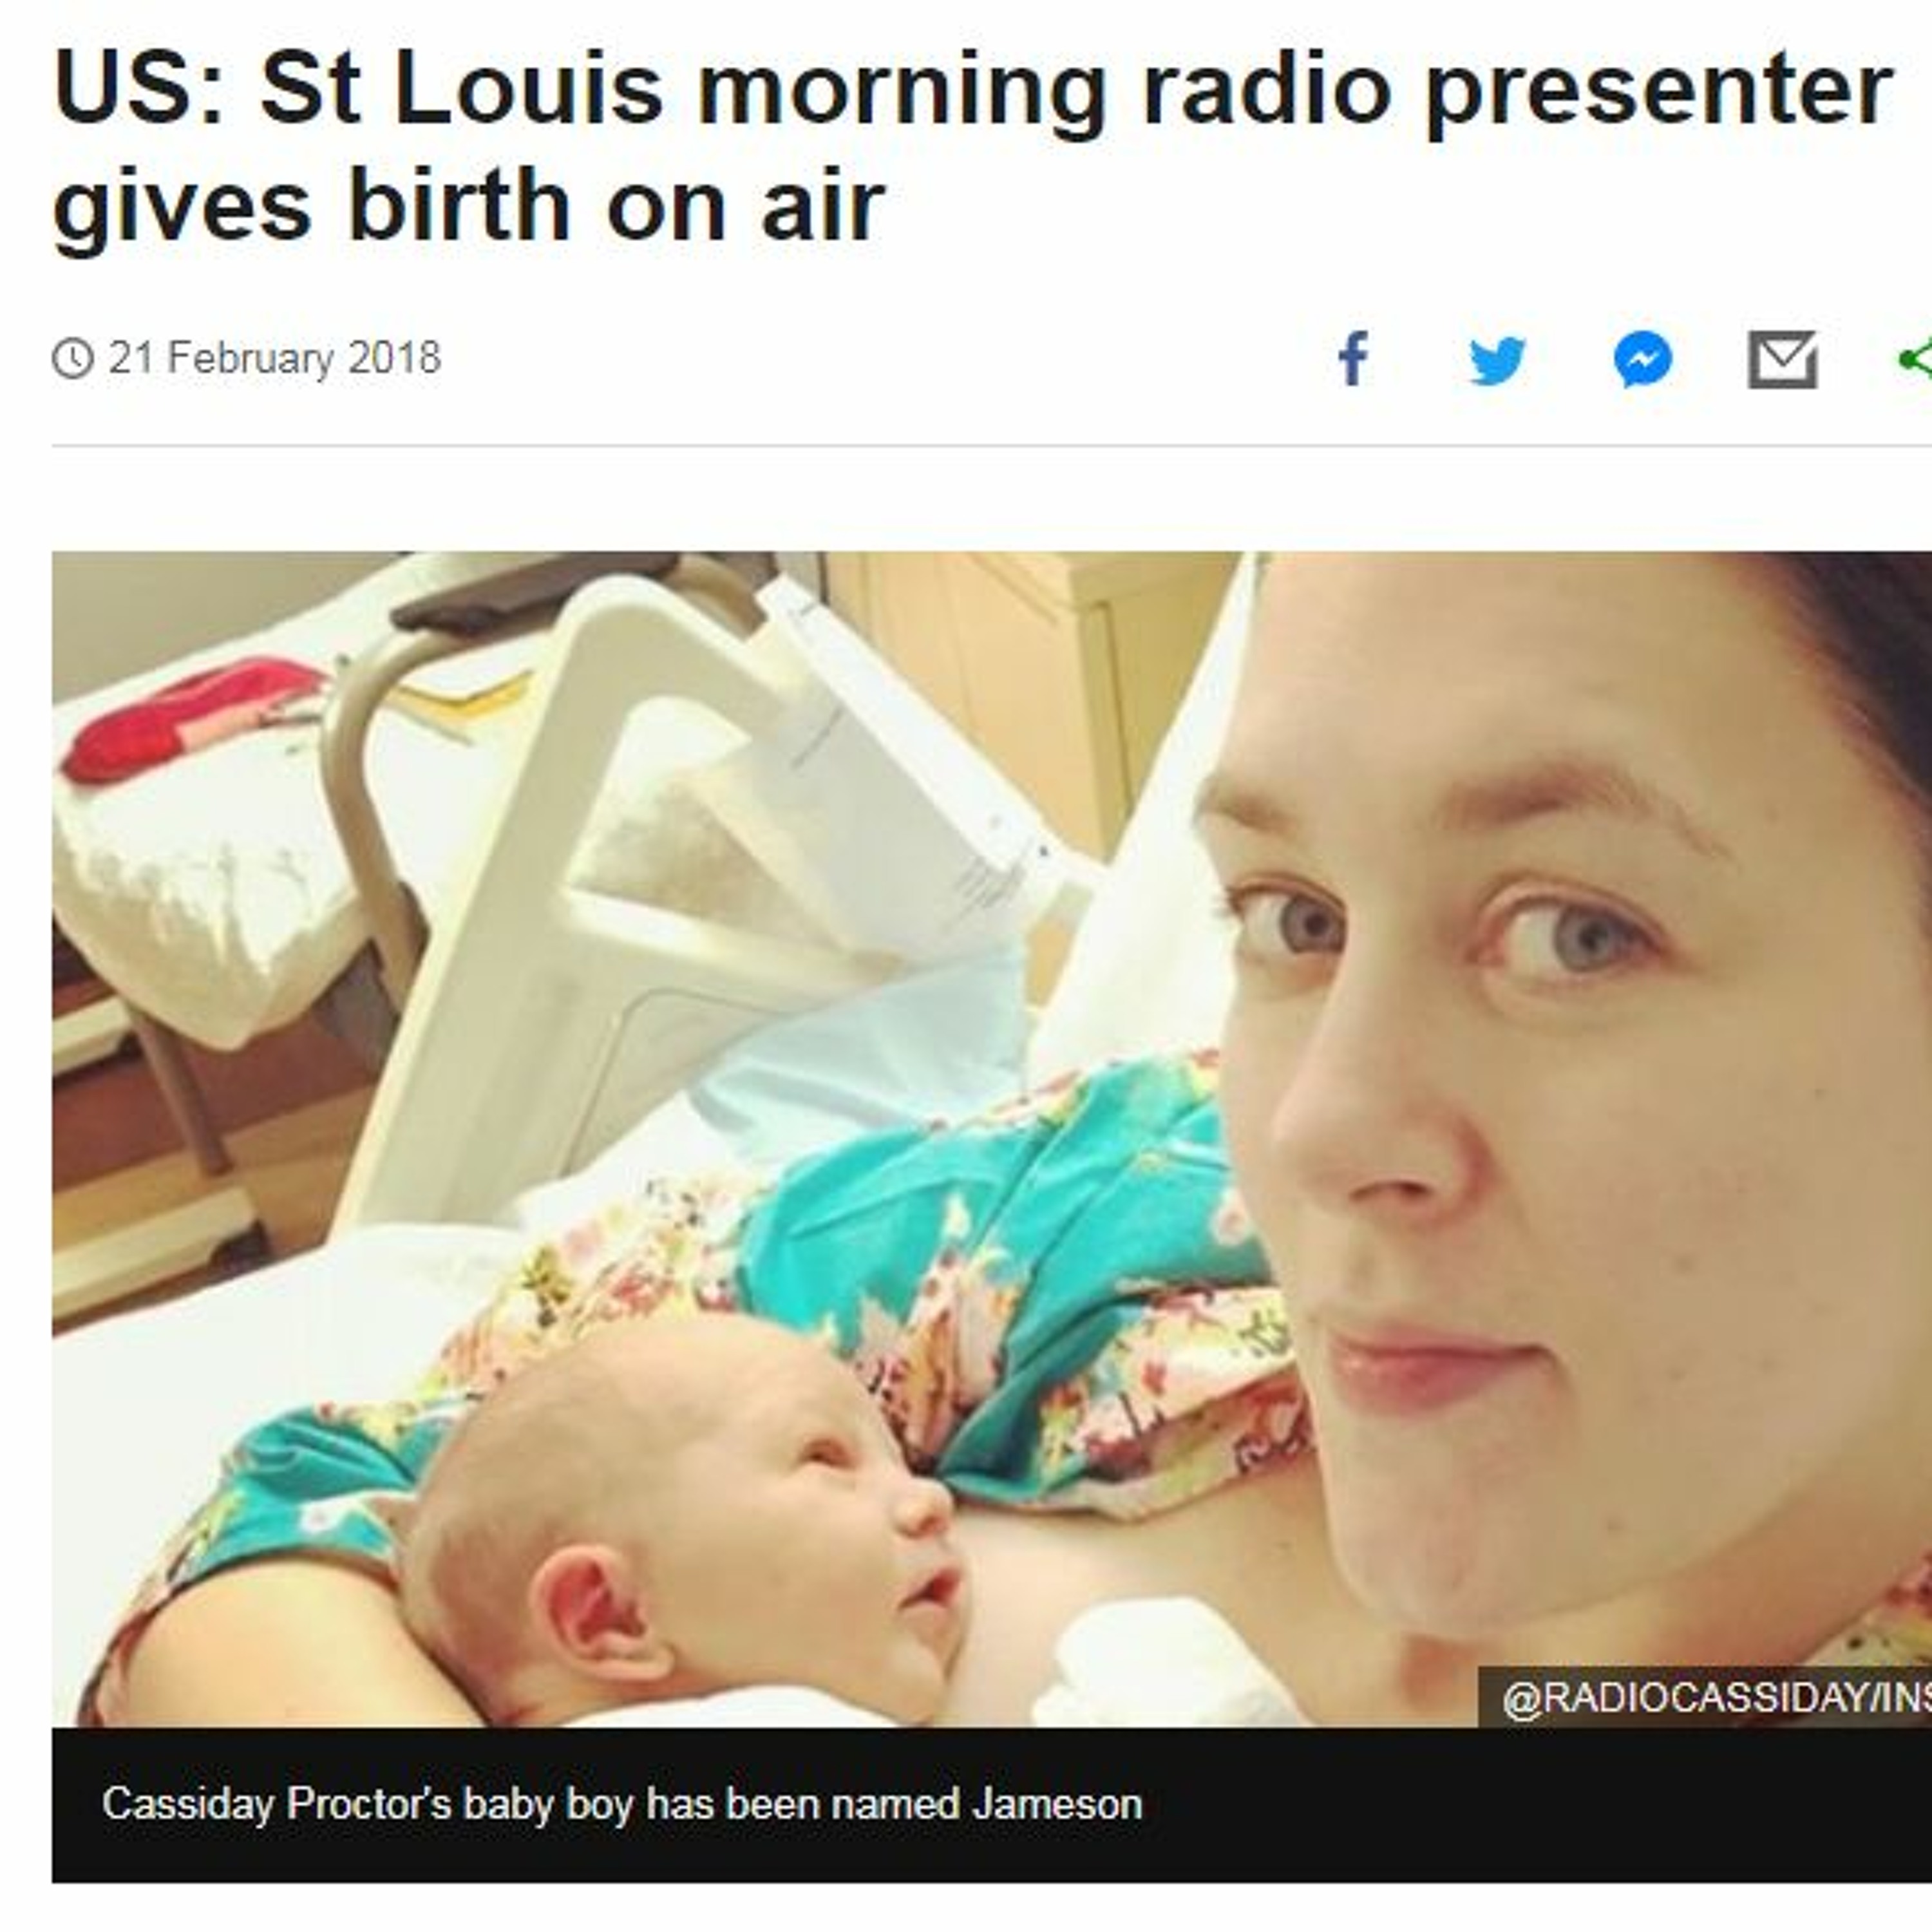The image size is (1932, 1932).
Task: Share the article on Facebook
Action: pos(1353,358)
